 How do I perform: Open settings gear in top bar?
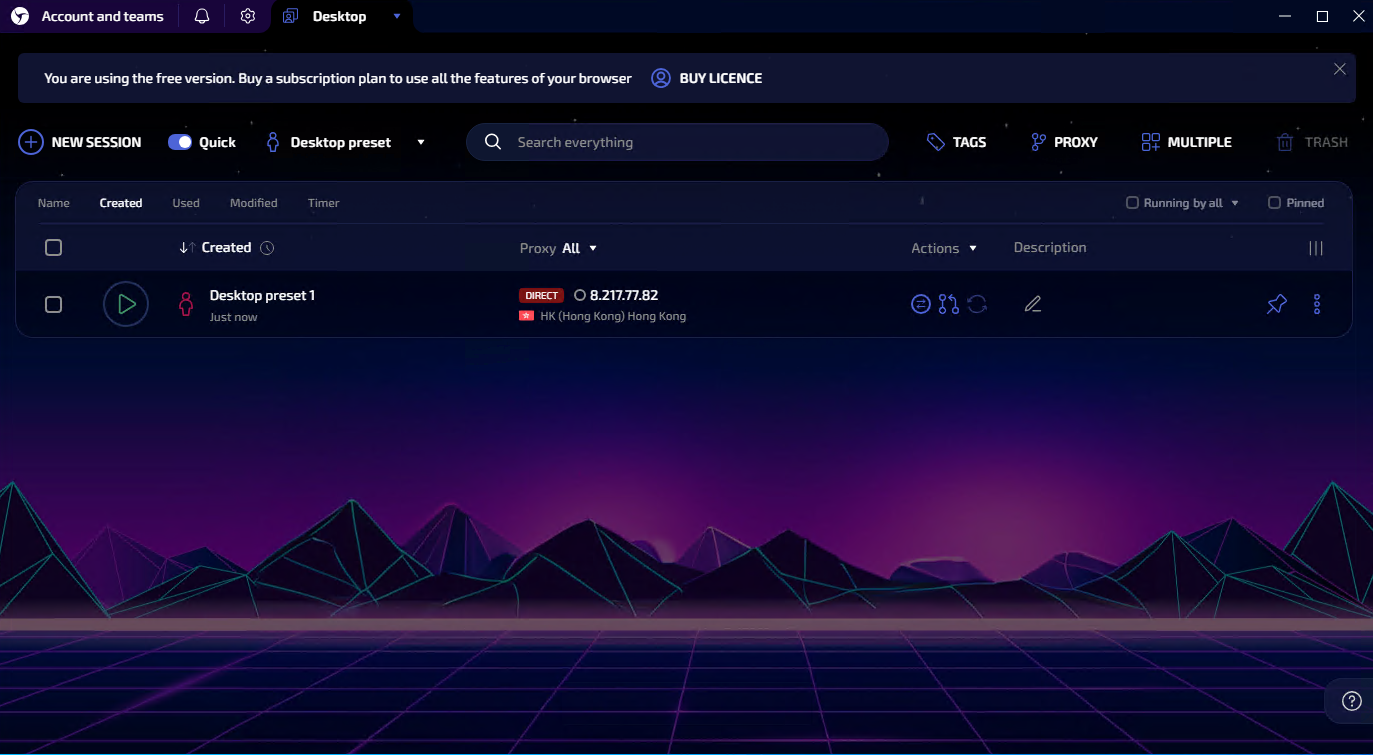coord(248,16)
